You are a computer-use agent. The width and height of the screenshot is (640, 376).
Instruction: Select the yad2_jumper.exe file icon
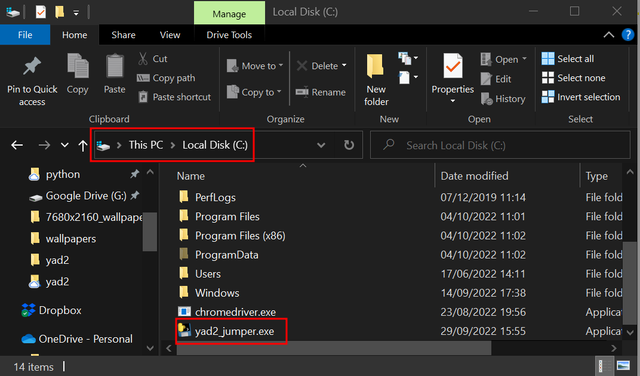pyautogui.click(x=184, y=331)
